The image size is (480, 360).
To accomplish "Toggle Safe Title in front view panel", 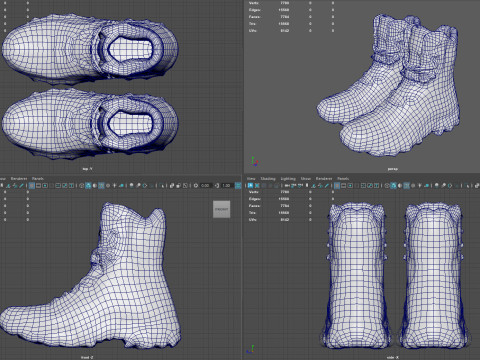I will (x=71, y=185).
